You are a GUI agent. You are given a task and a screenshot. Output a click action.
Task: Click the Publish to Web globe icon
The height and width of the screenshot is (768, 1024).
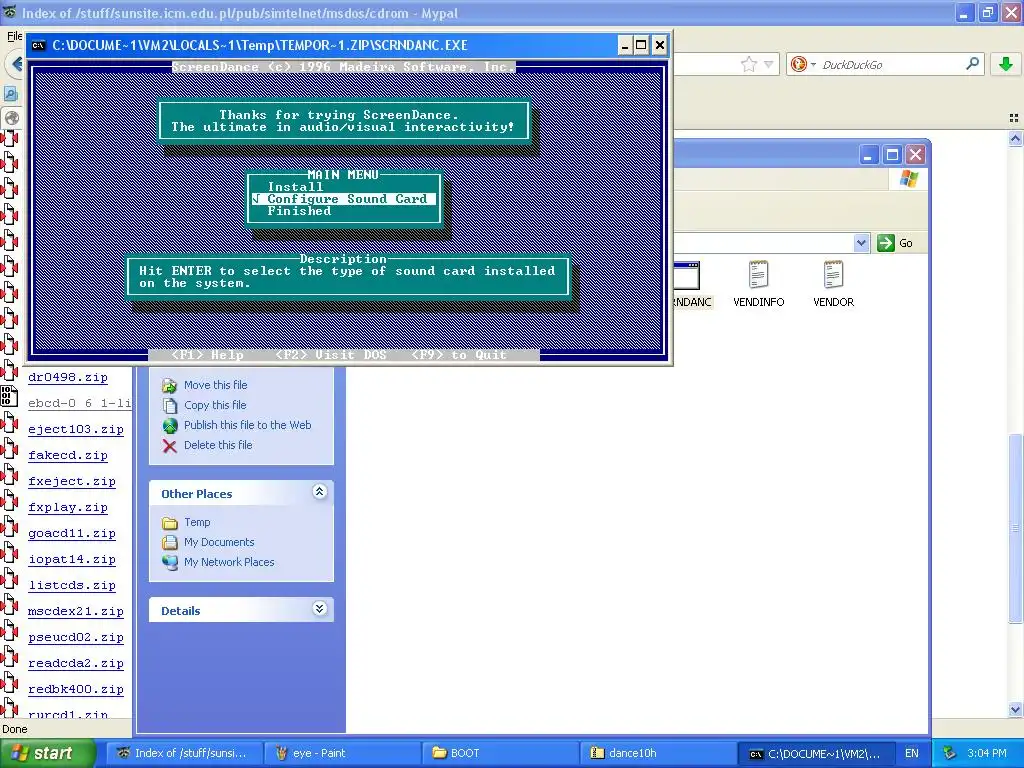170,426
